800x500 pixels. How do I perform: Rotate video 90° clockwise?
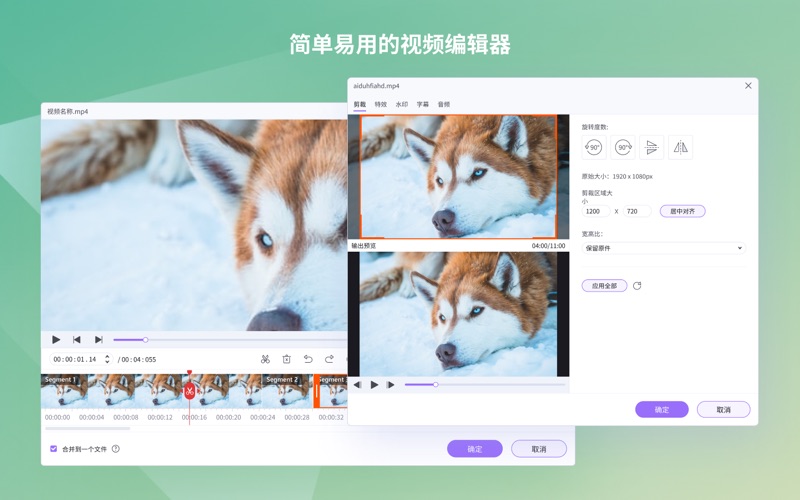click(x=623, y=147)
